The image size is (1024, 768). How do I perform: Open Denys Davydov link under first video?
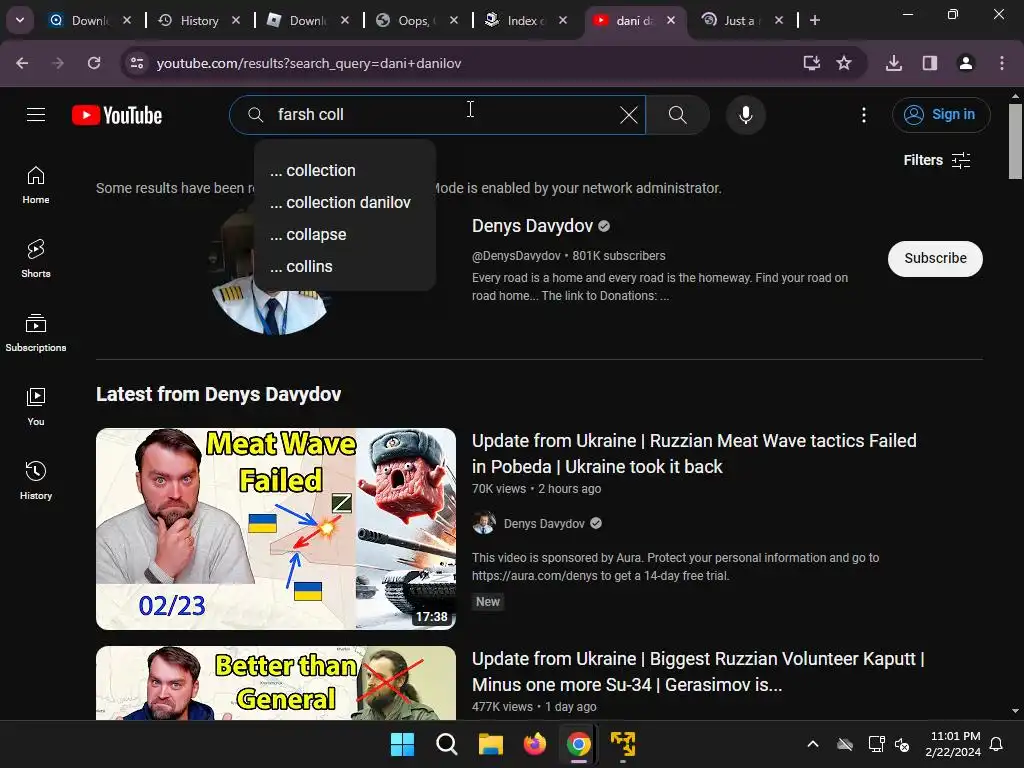(x=544, y=524)
